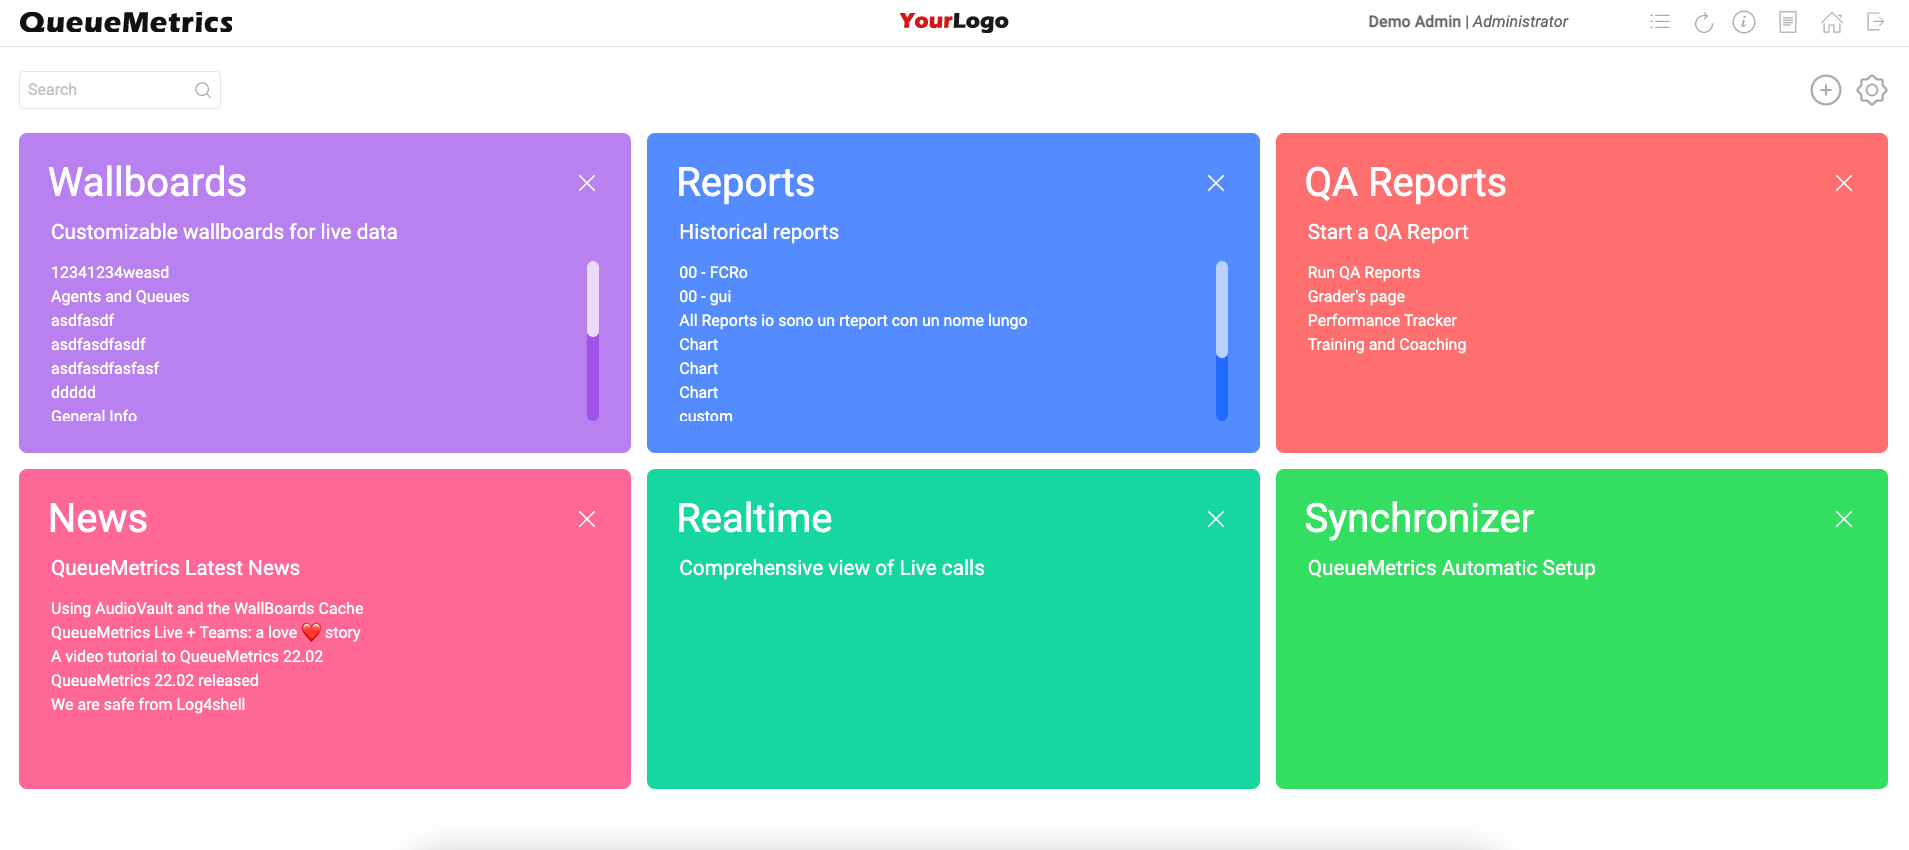Image resolution: width=1909 pixels, height=850 pixels.
Task: Click the YourLogo image in header
Action: click(954, 21)
